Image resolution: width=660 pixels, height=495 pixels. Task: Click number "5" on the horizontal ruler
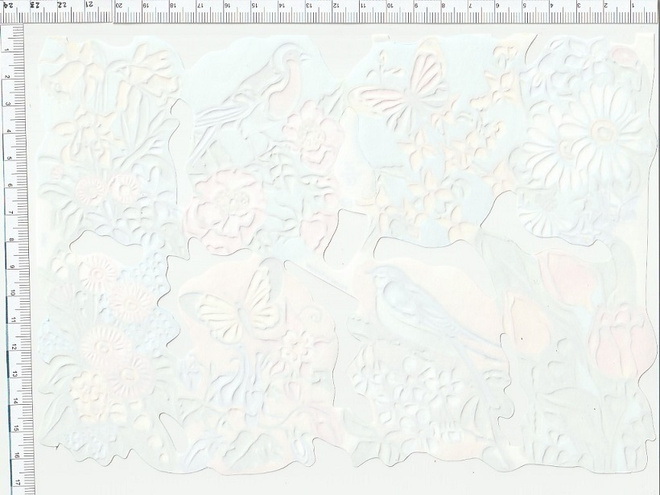524,5
